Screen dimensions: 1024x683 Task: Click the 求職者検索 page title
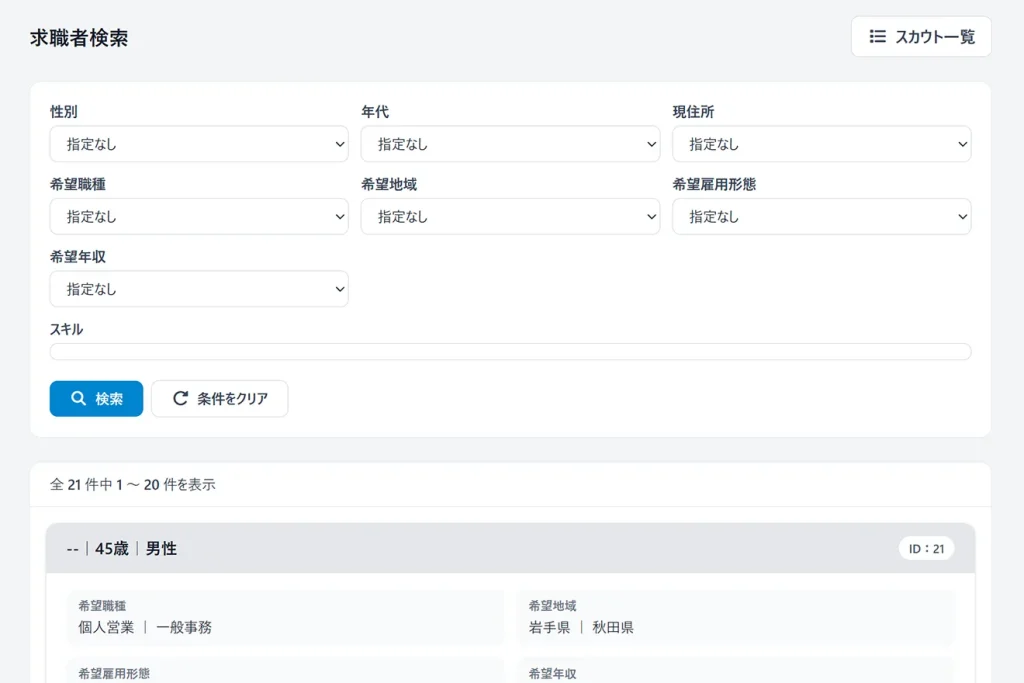tap(79, 38)
